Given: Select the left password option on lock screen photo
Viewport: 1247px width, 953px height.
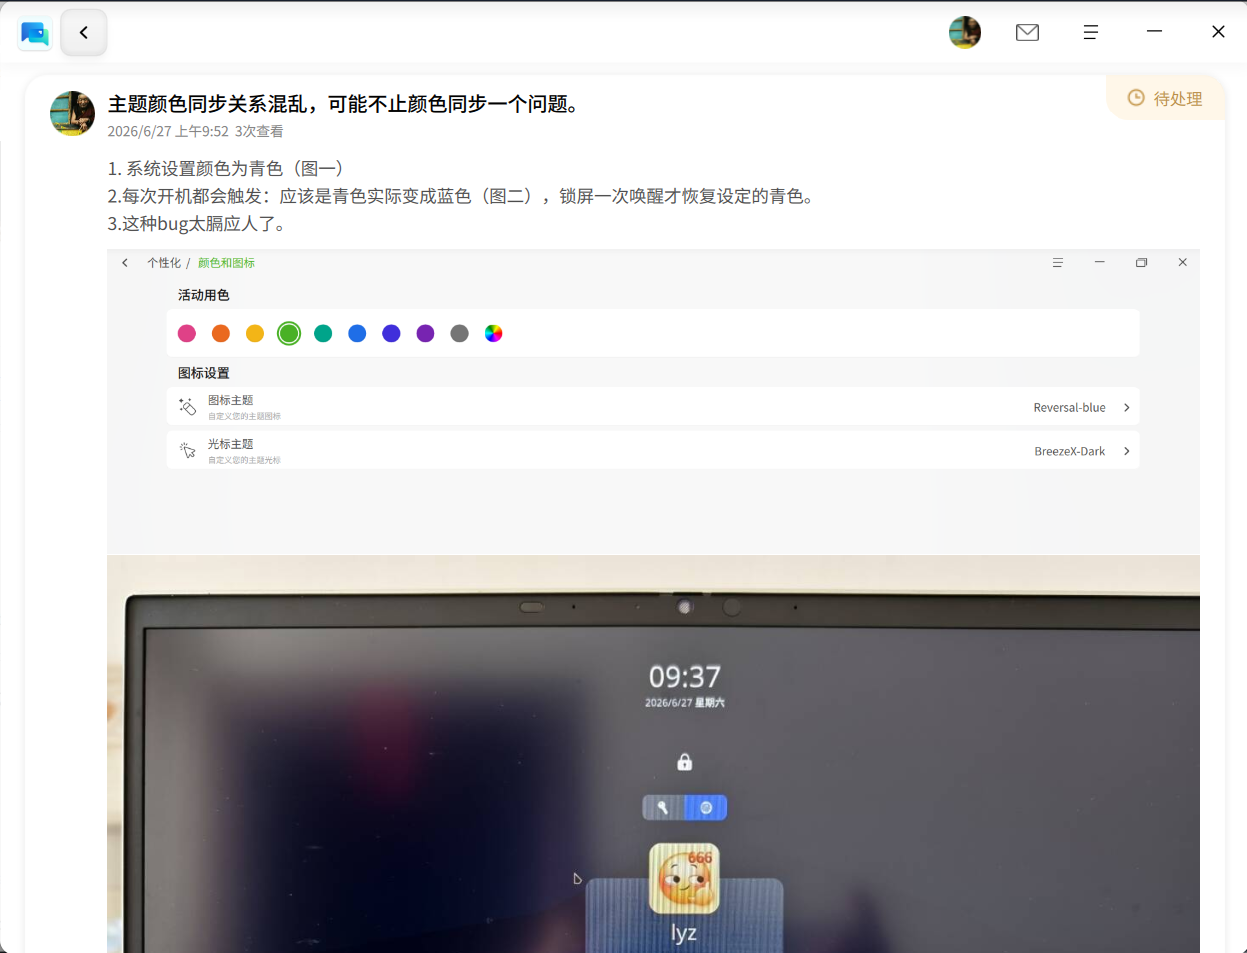Looking at the screenshot, I should pos(663,808).
